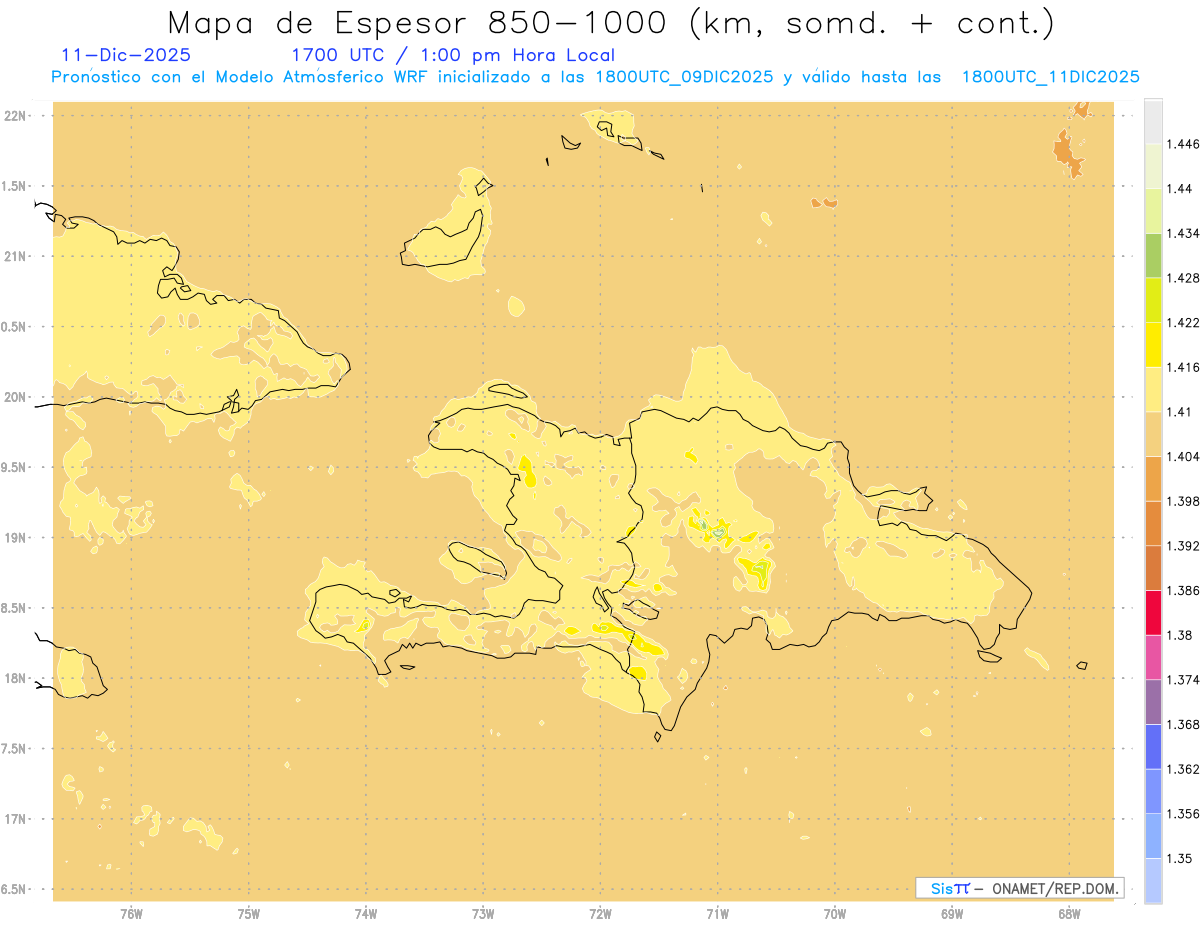Click the 1.362 value on the color scale
1200x927 pixels.
[1184, 769]
